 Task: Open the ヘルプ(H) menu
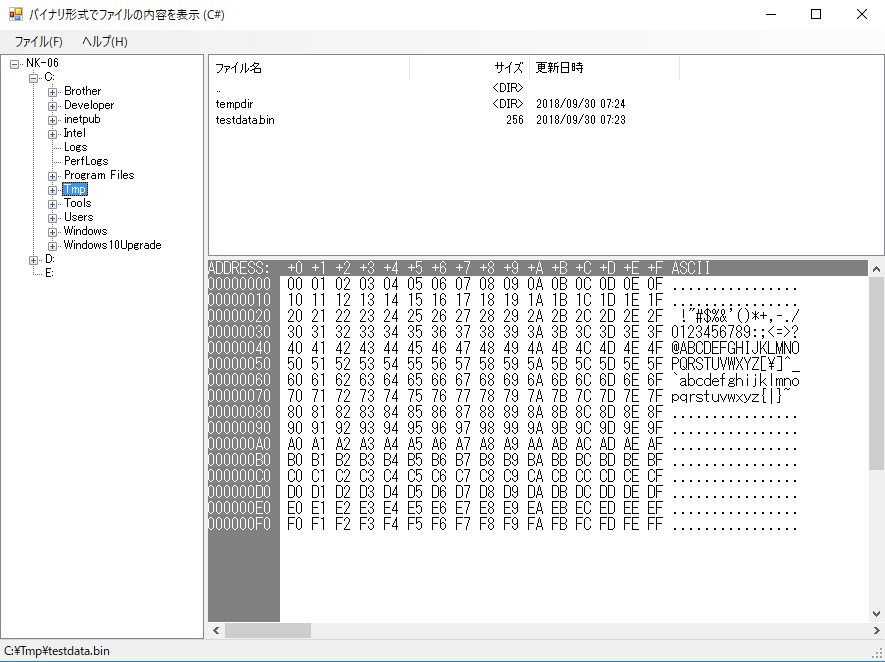104,42
